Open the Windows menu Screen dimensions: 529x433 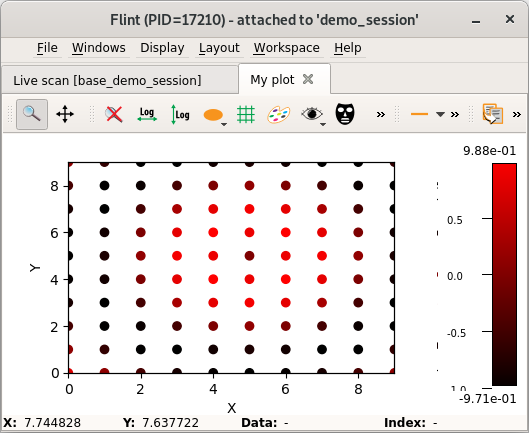pos(99,48)
